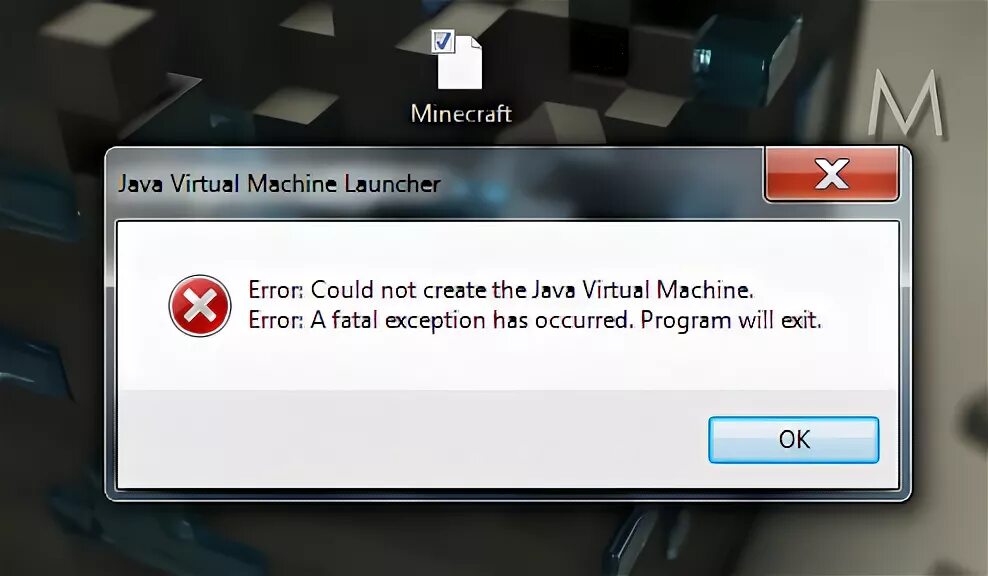The width and height of the screenshot is (988, 576).
Task: Click the Java Virtual Machine Launcher title text
Action: (x=279, y=184)
